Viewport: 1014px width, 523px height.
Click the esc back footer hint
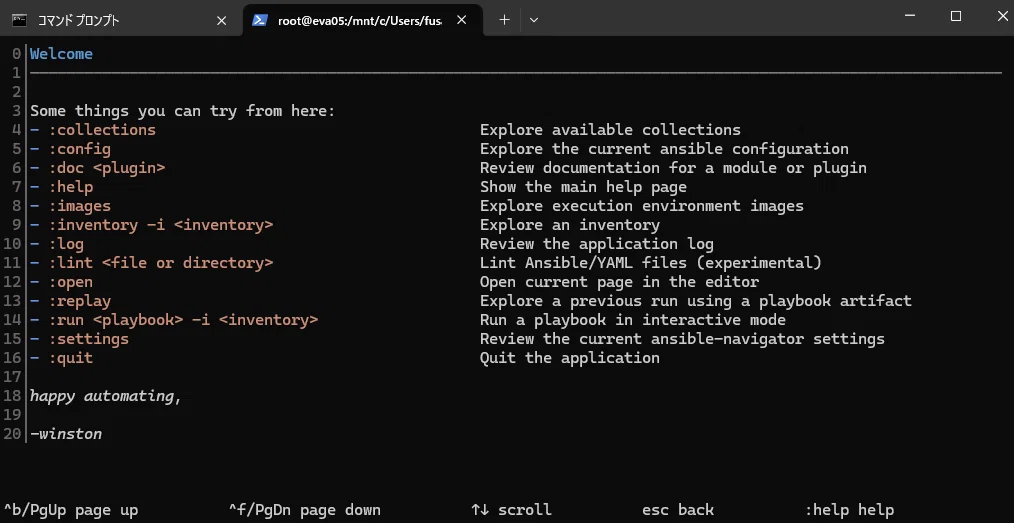[678, 510]
